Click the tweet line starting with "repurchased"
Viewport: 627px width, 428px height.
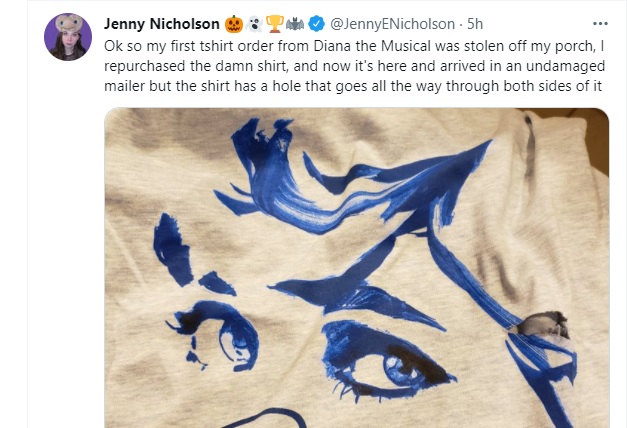point(354,66)
